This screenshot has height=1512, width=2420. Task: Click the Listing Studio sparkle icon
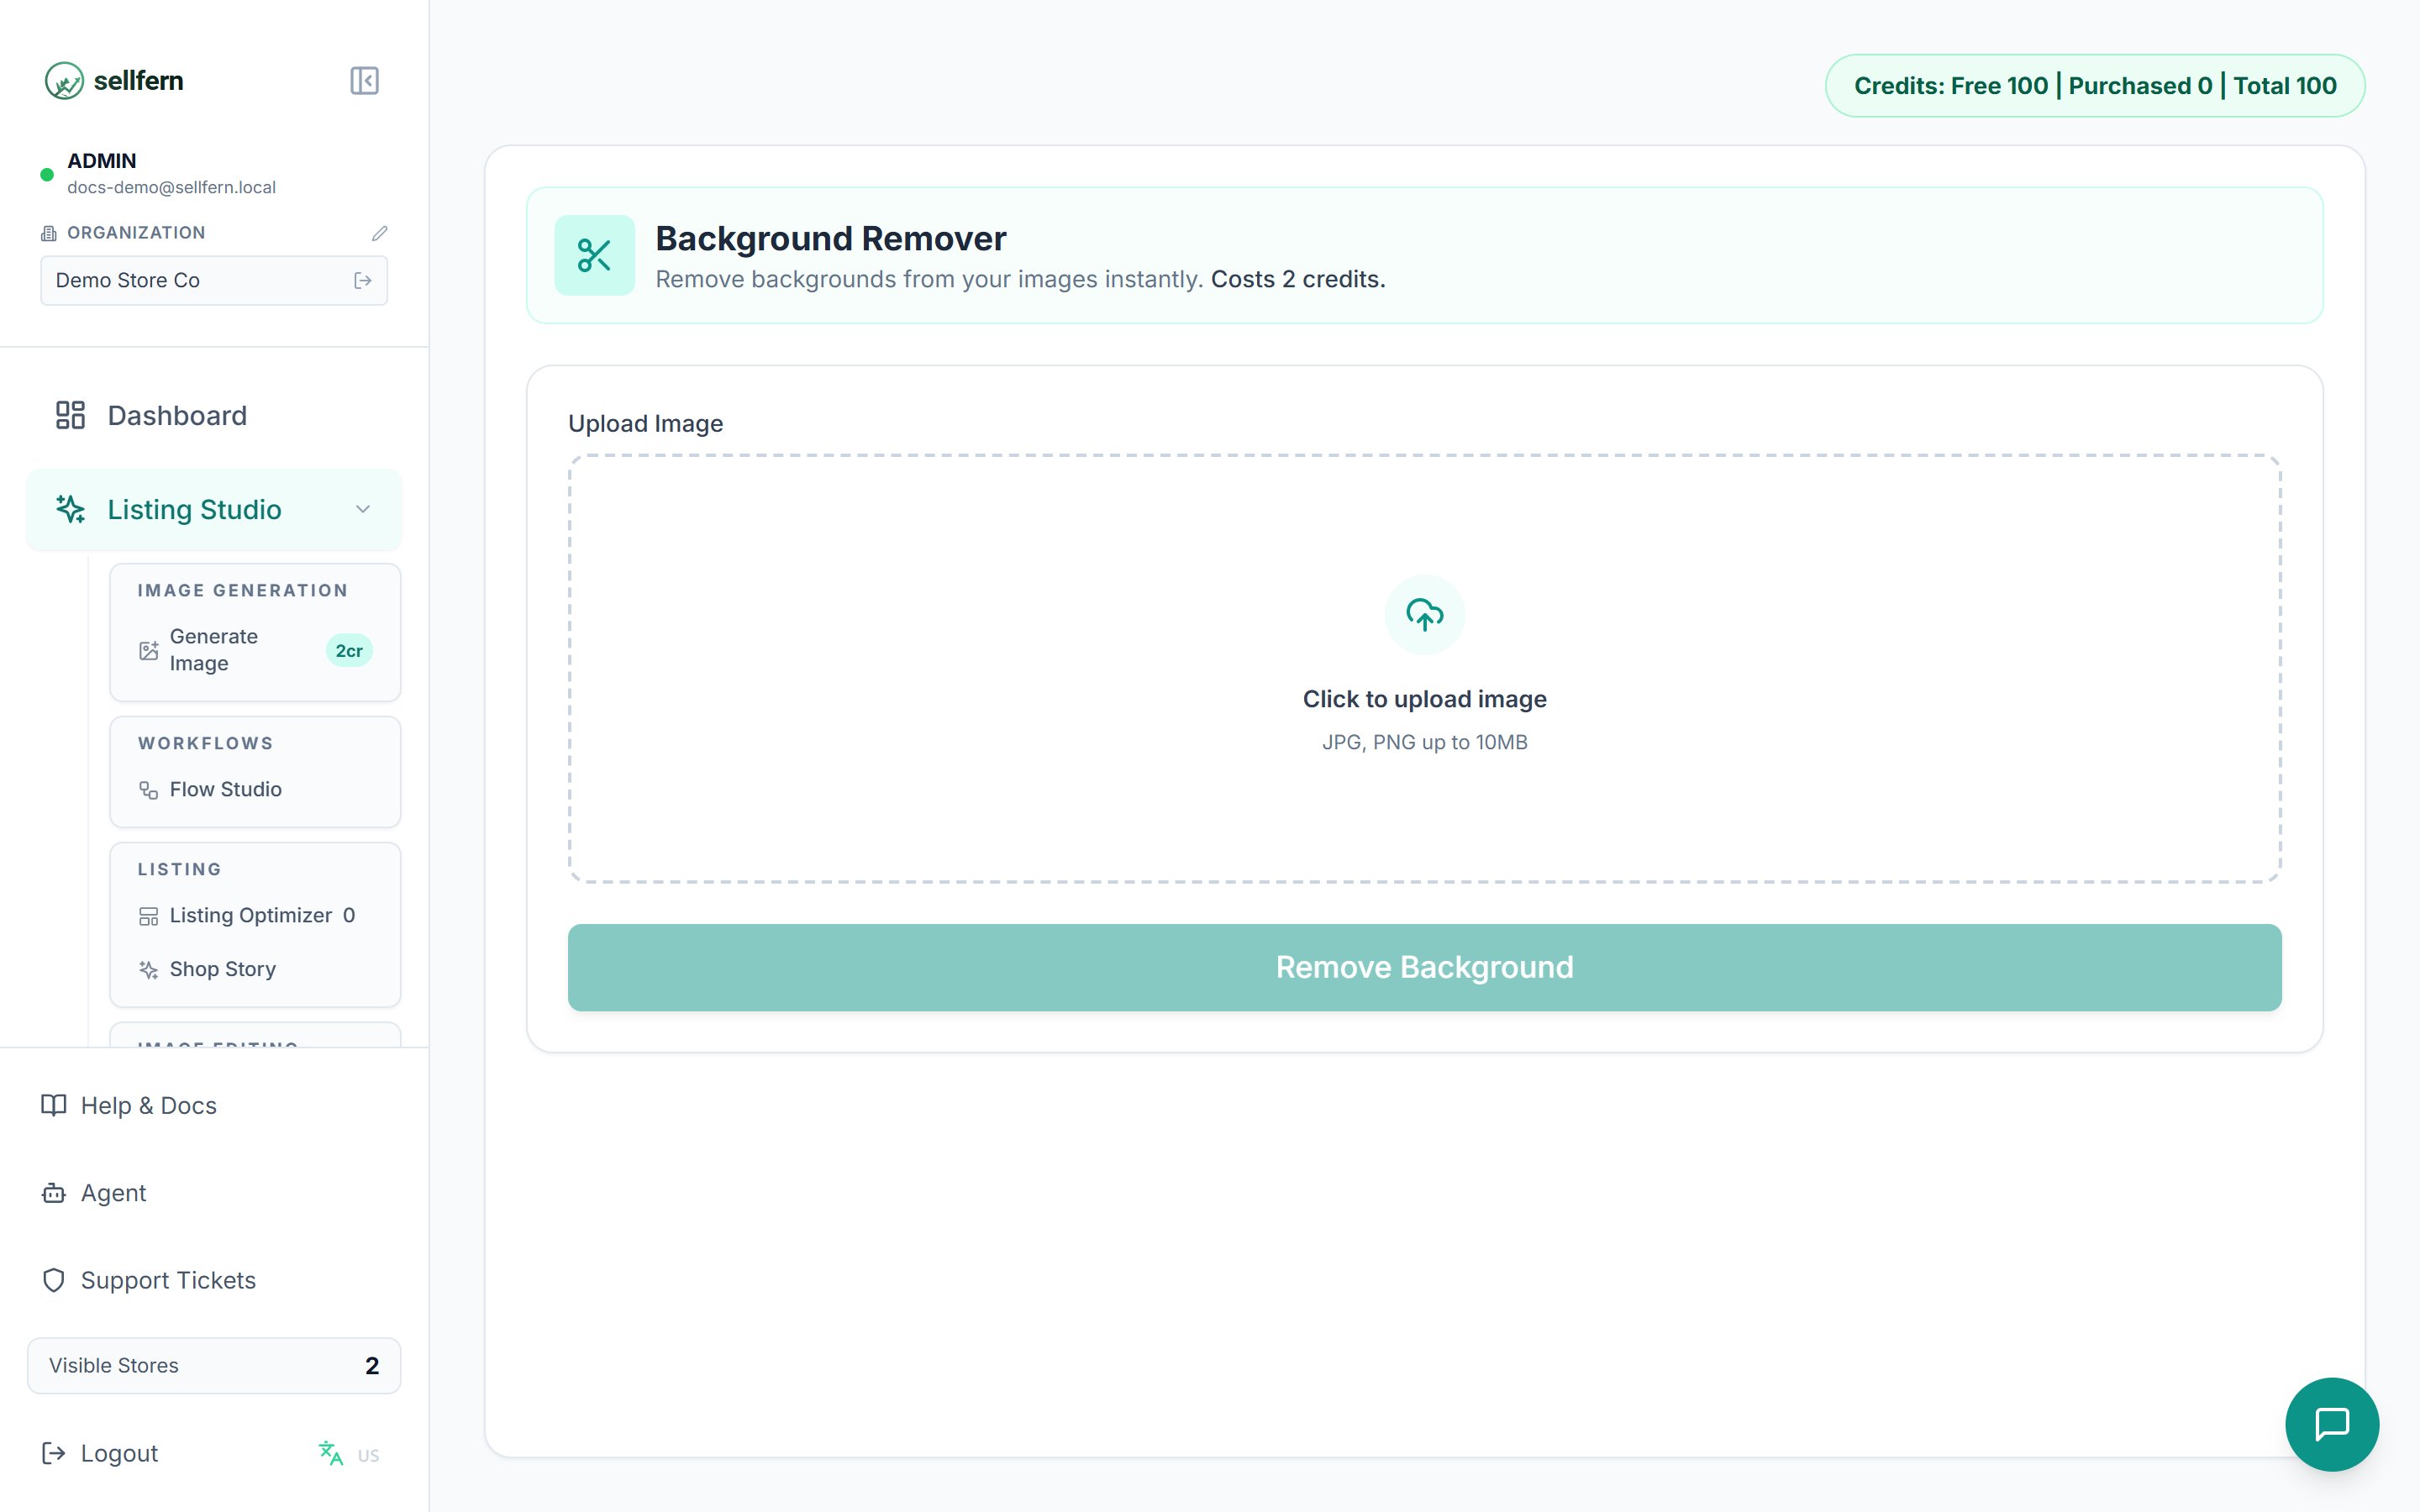[x=70, y=509]
